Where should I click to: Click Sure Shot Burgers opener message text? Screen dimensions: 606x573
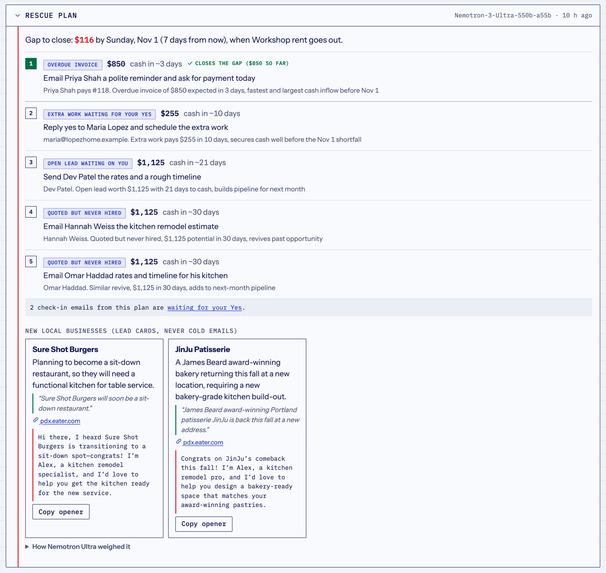click(x=94, y=465)
